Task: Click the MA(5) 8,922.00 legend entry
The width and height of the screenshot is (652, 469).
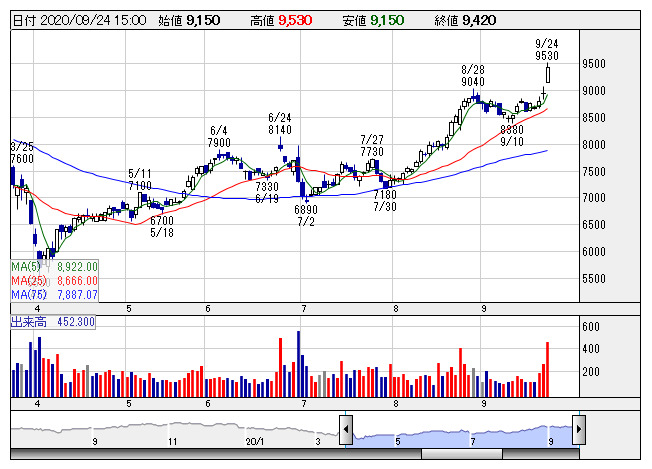Action: point(54,267)
